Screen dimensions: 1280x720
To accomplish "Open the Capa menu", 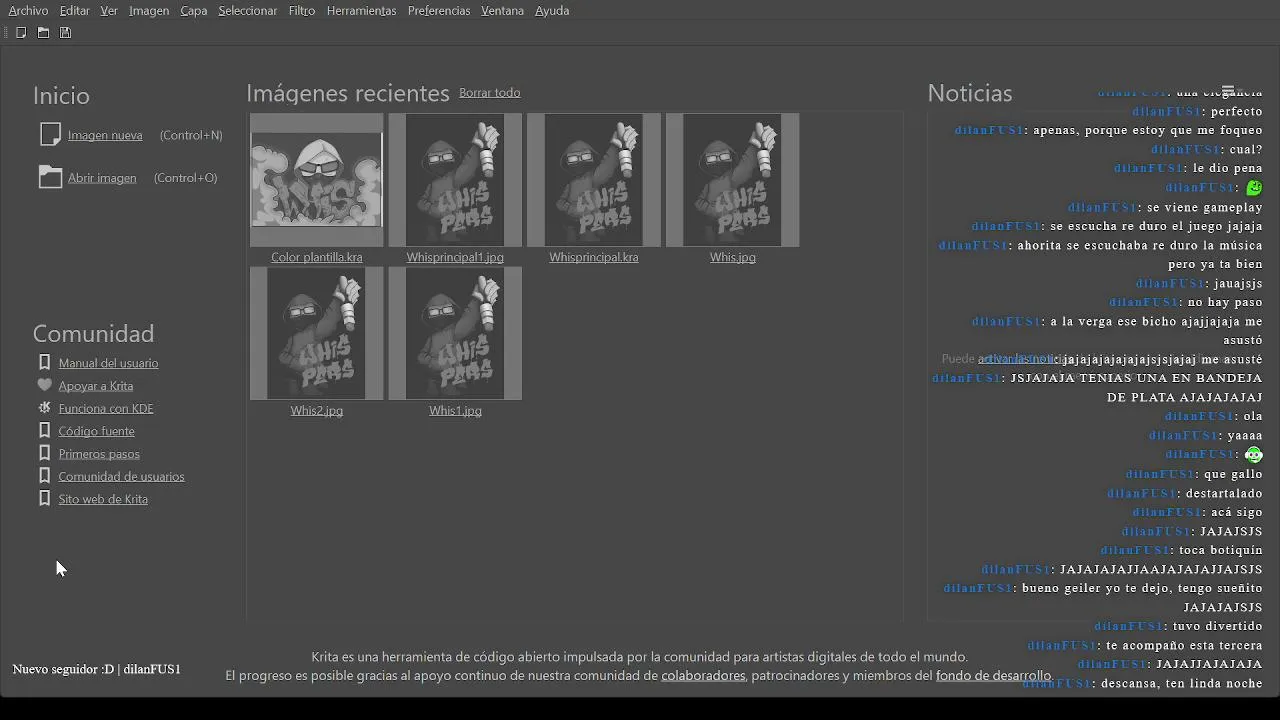I will pos(194,10).
